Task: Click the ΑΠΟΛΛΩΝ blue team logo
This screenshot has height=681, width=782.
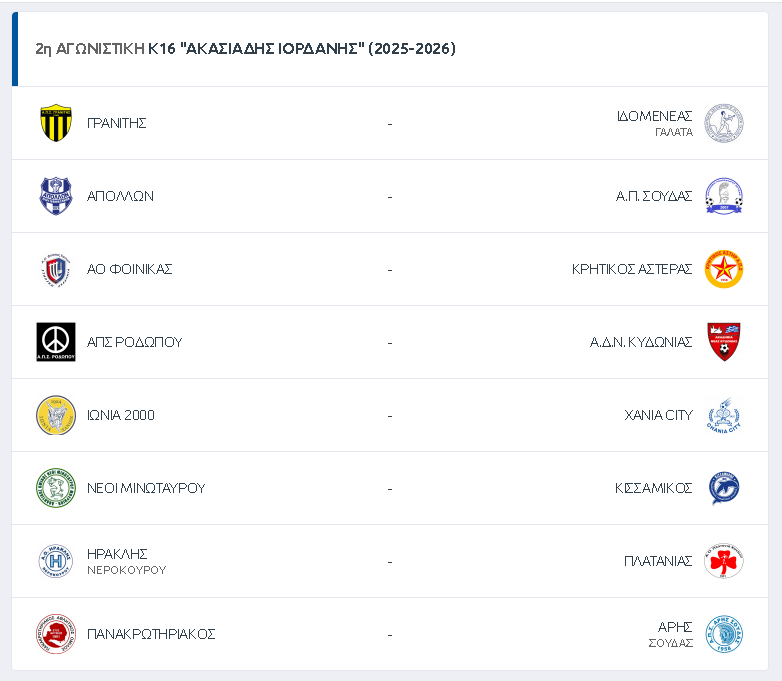Action: click(56, 196)
